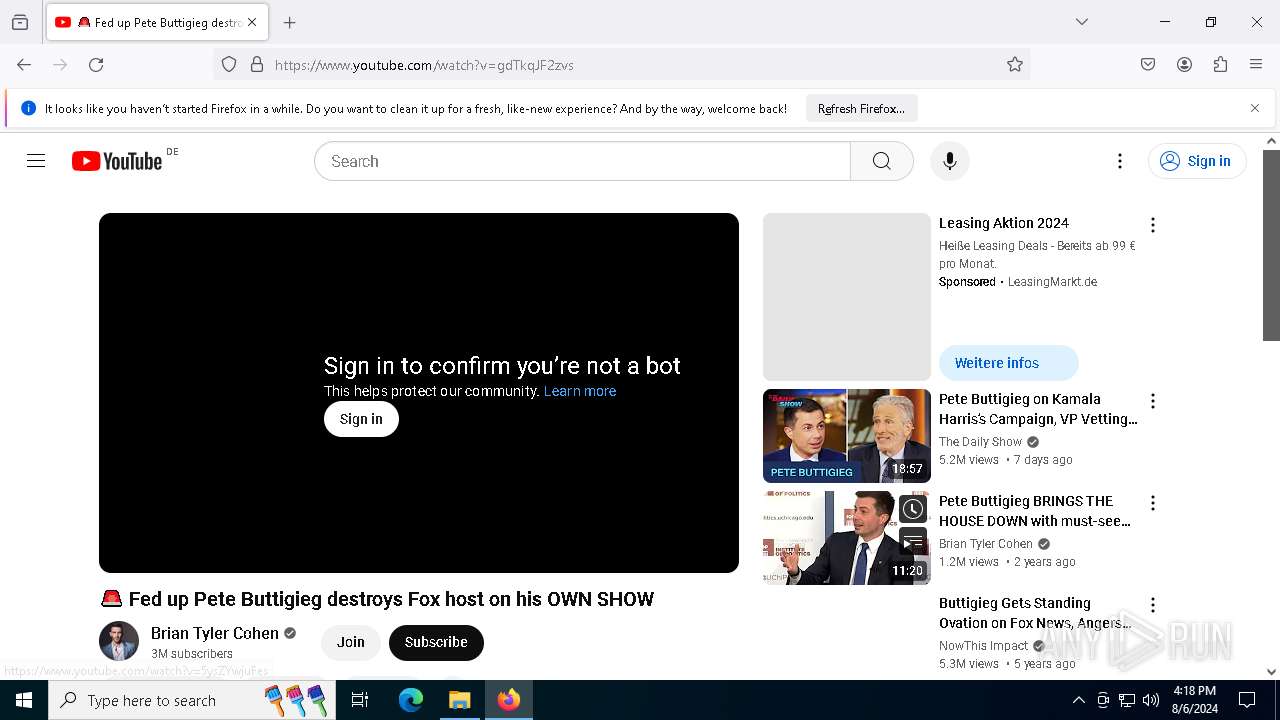The image size is (1280, 720).
Task: Launch Microsoft Edge from the taskbar
Action: click(x=411, y=700)
